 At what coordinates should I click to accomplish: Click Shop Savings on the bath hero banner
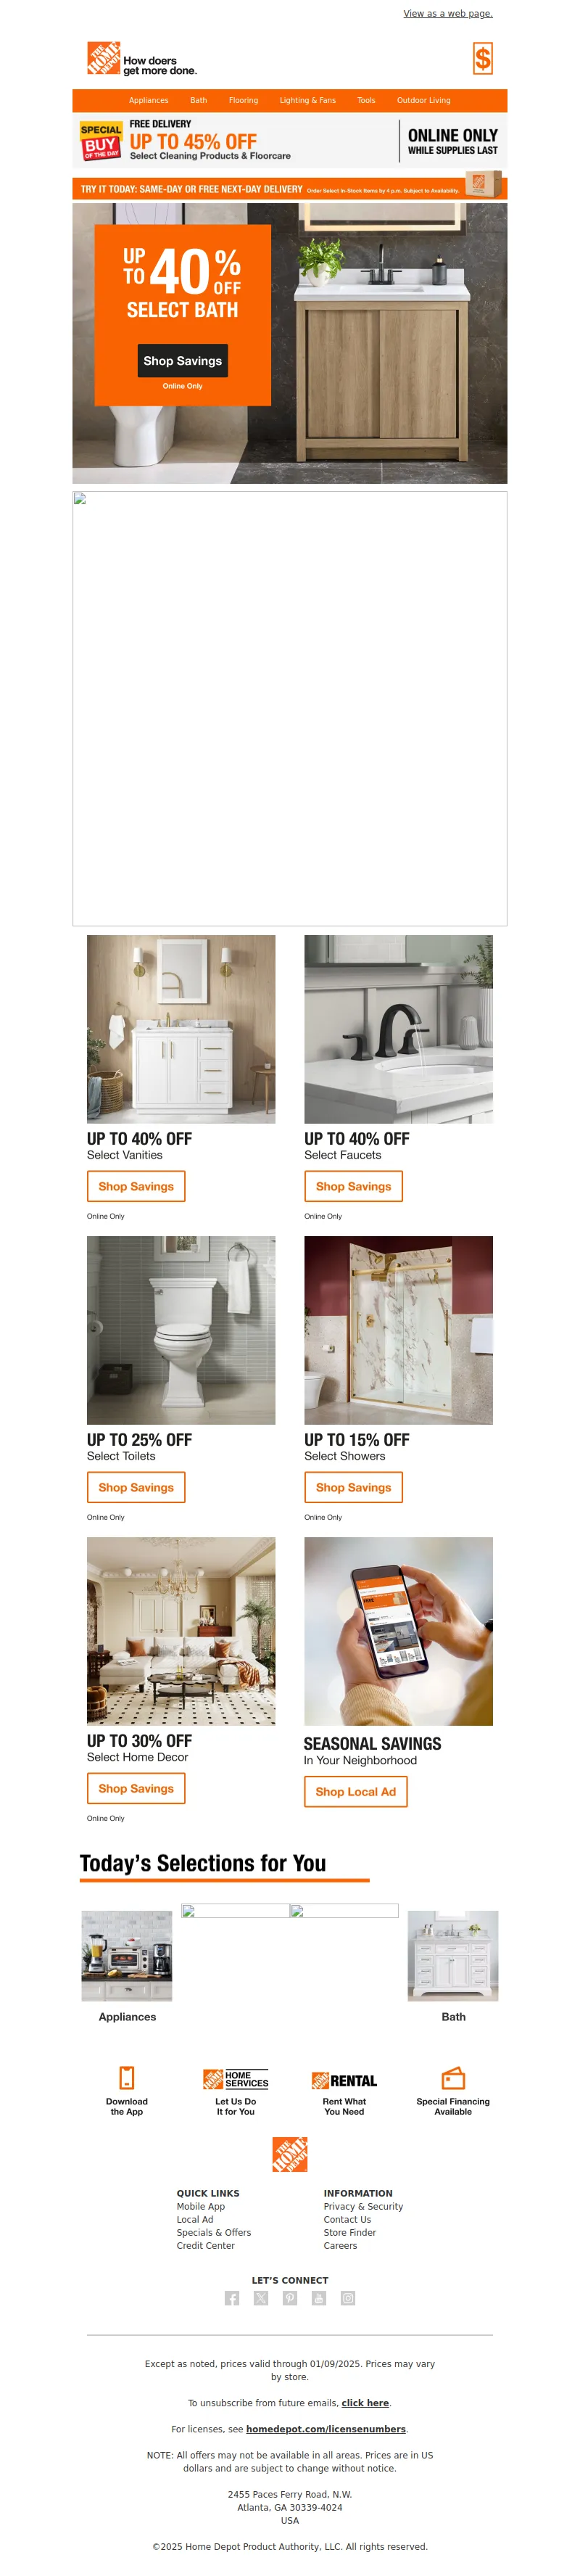click(183, 361)
